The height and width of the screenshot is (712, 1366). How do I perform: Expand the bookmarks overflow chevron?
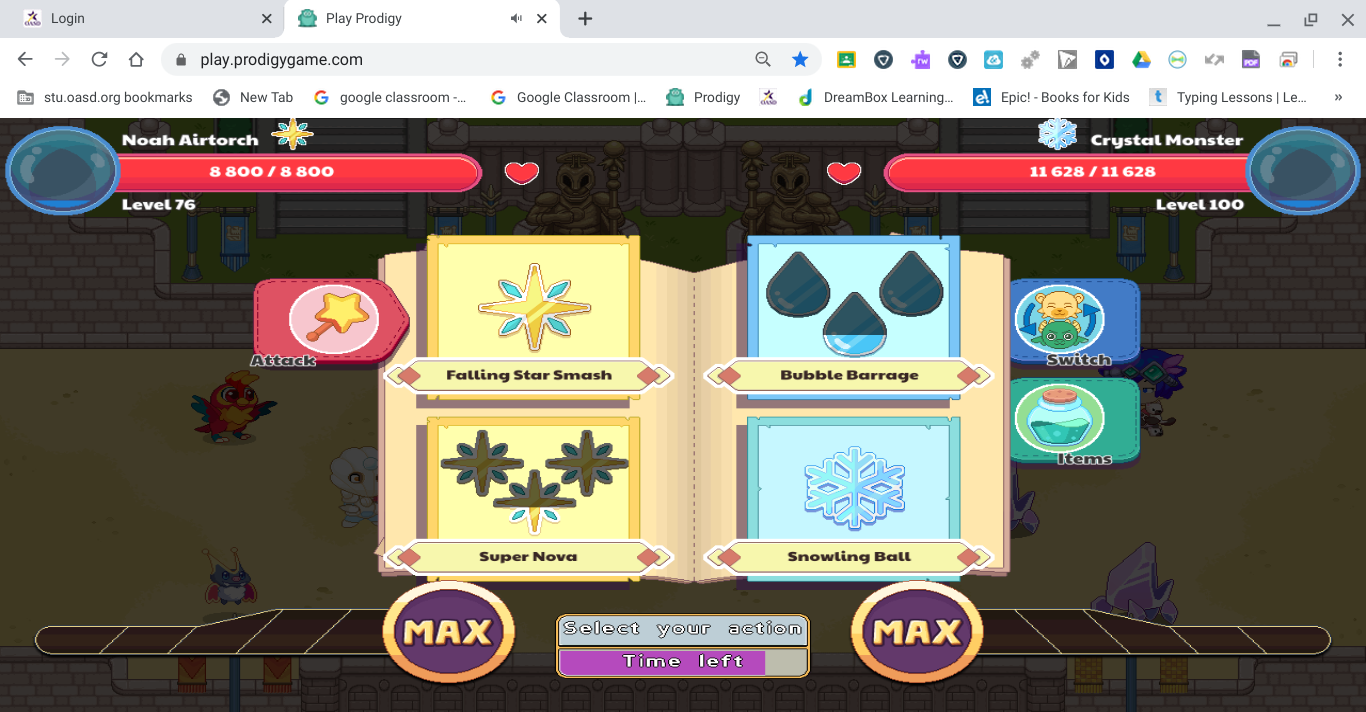coord(1338,97)
